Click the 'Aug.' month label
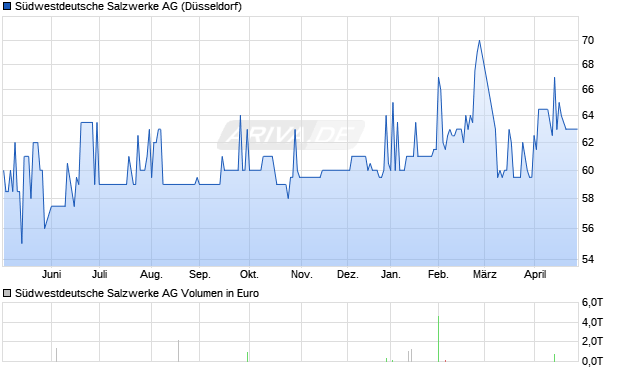 (x=151, y=274)
